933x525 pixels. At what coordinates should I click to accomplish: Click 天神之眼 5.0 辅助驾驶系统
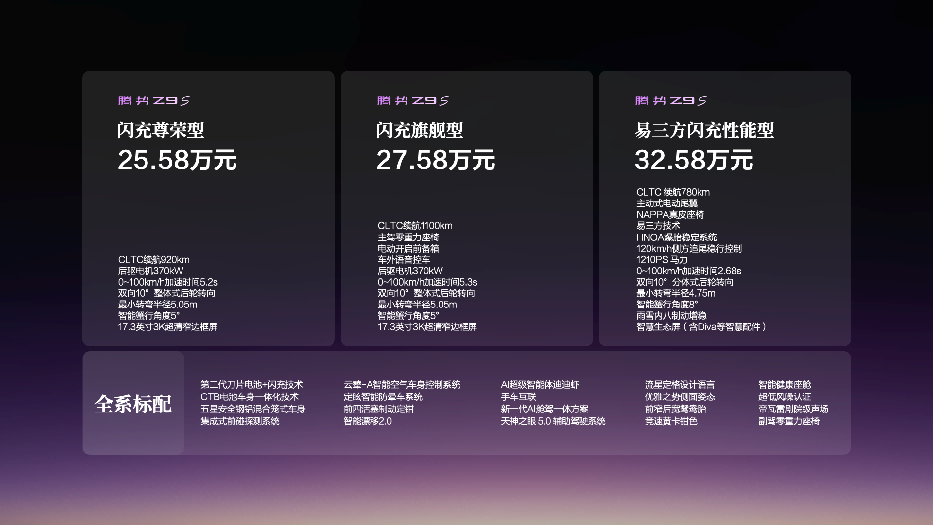pyautogui.click(x=553, y=421)
